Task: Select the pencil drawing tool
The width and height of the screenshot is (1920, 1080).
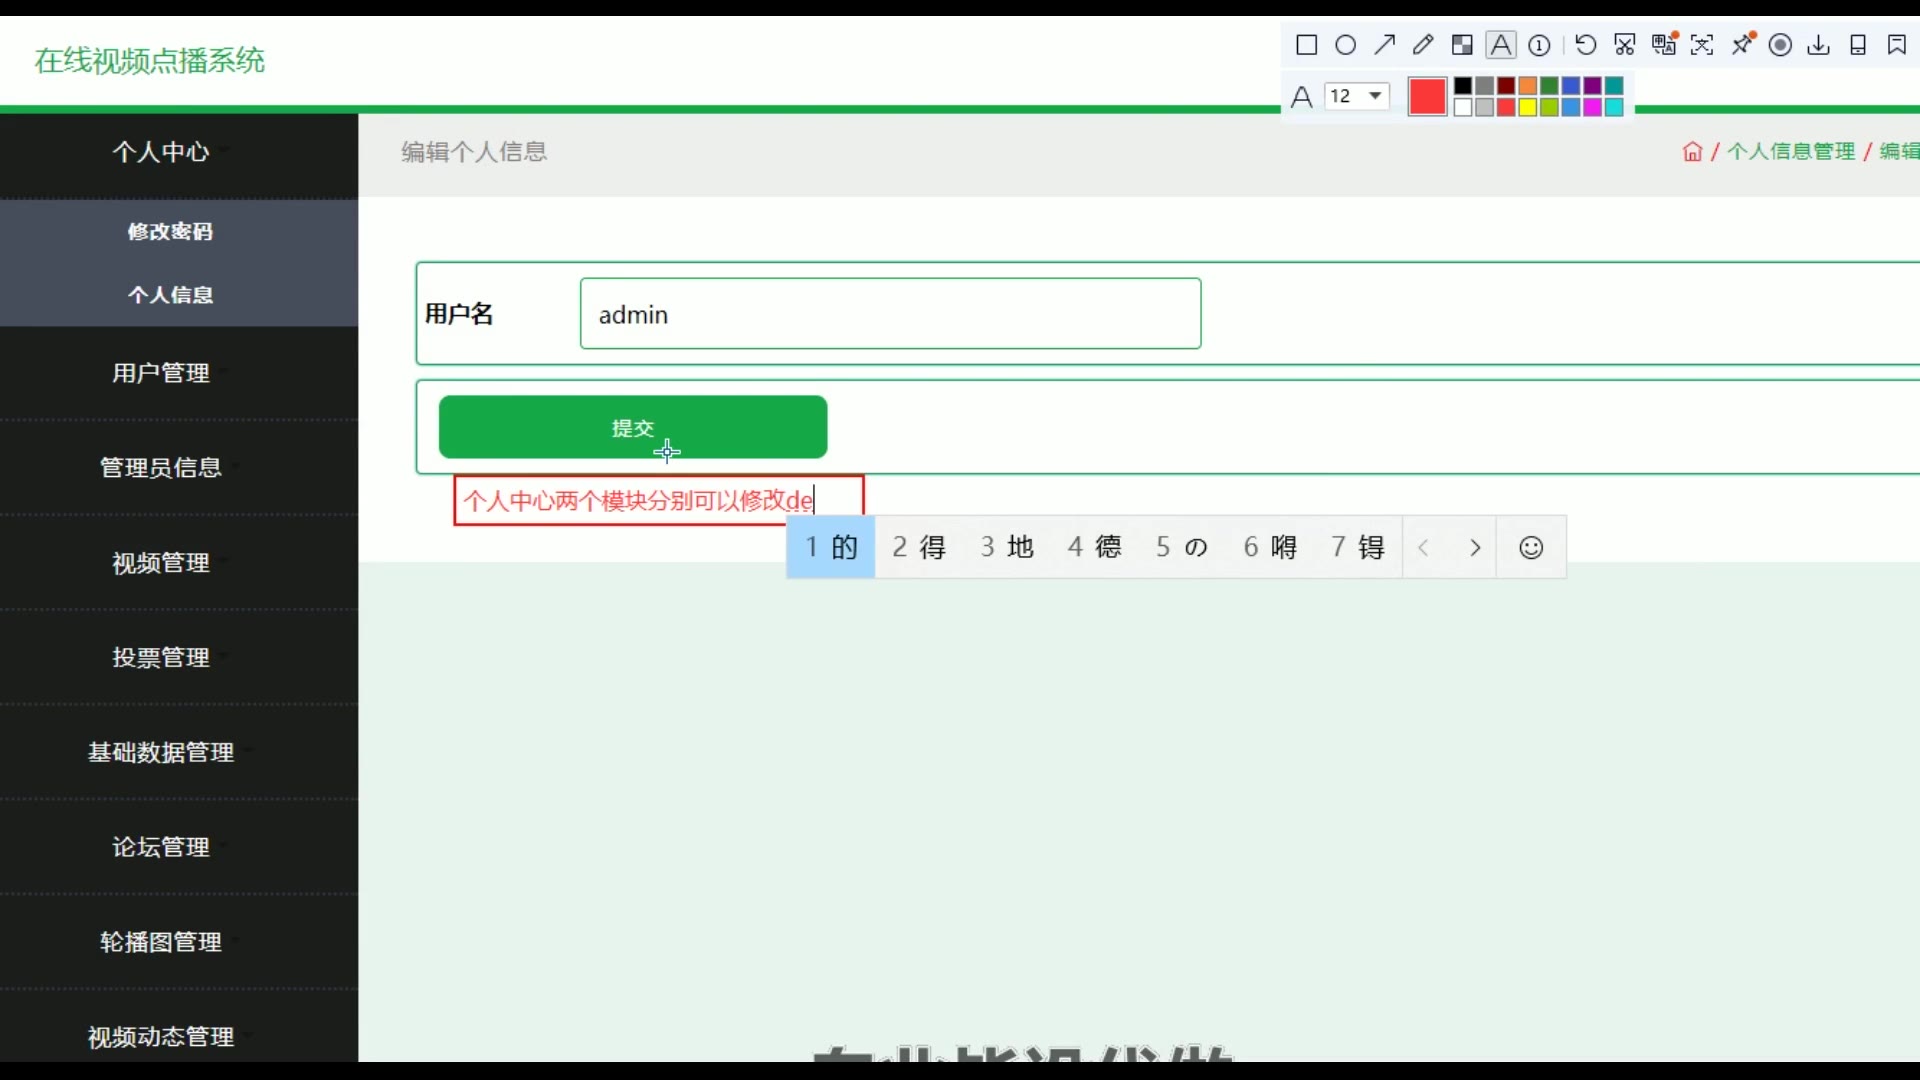Action: (x=1423, y=45)
